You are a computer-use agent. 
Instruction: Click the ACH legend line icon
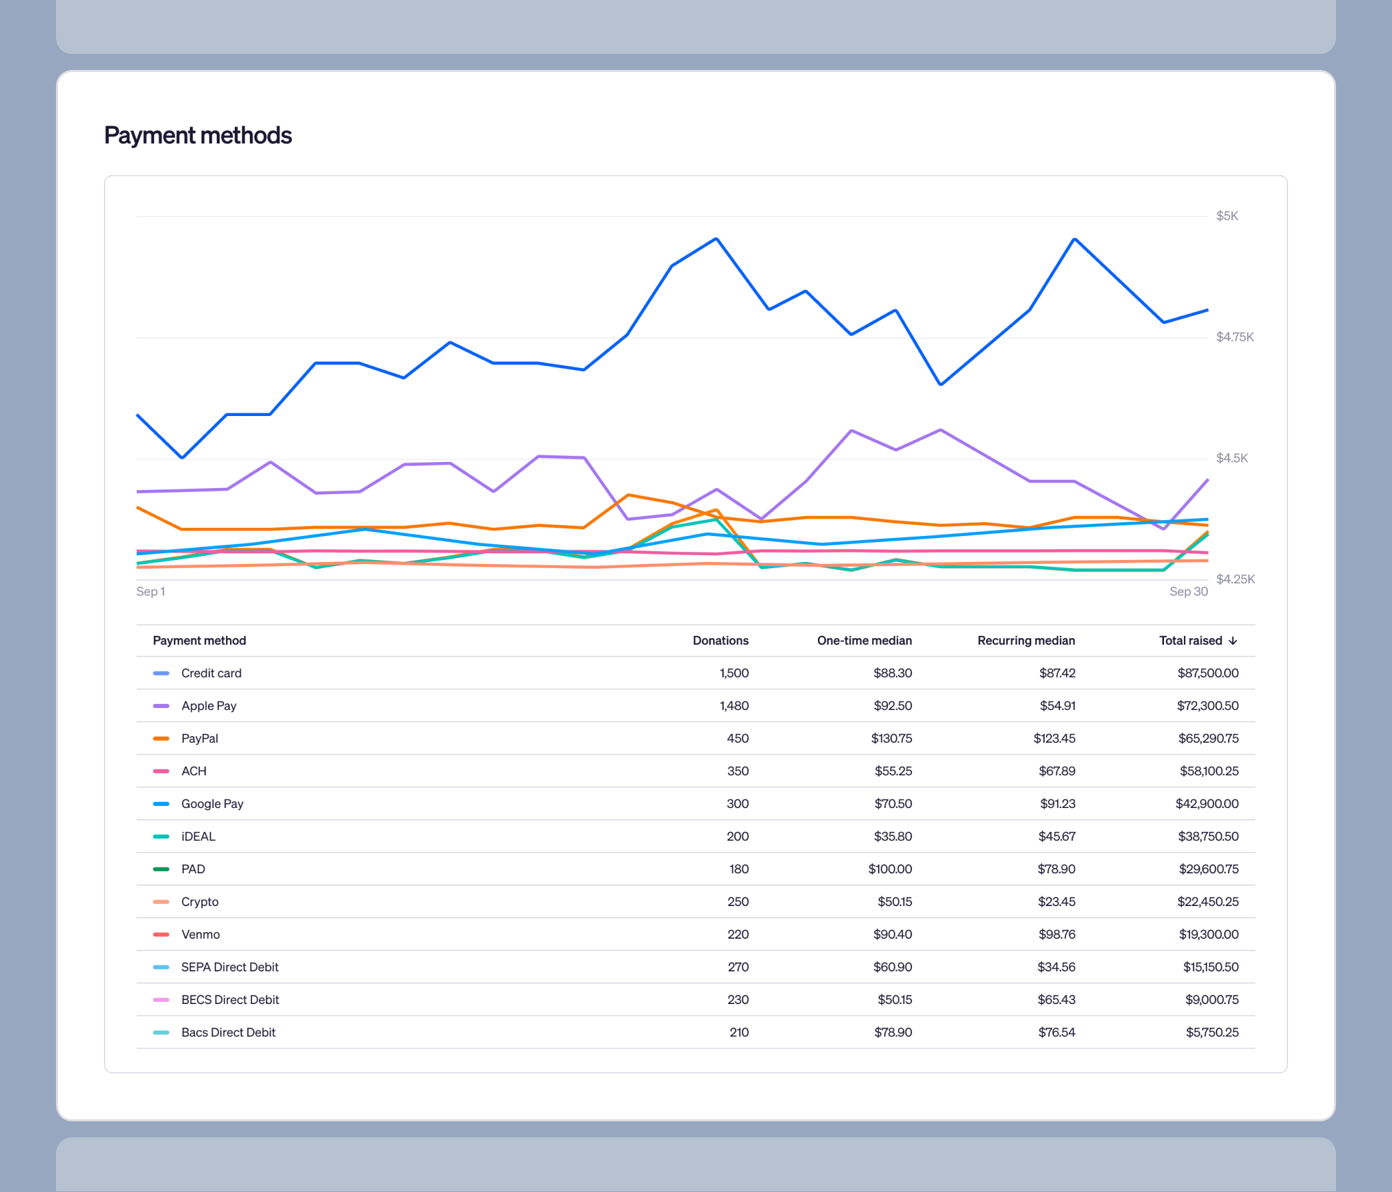[162, 771]
